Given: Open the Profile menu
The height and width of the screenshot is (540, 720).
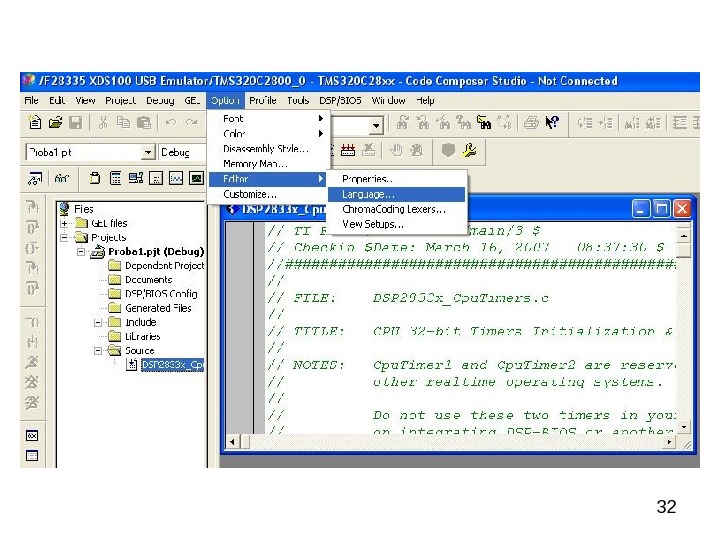Looking at the screenshot, I should point(263,101).
